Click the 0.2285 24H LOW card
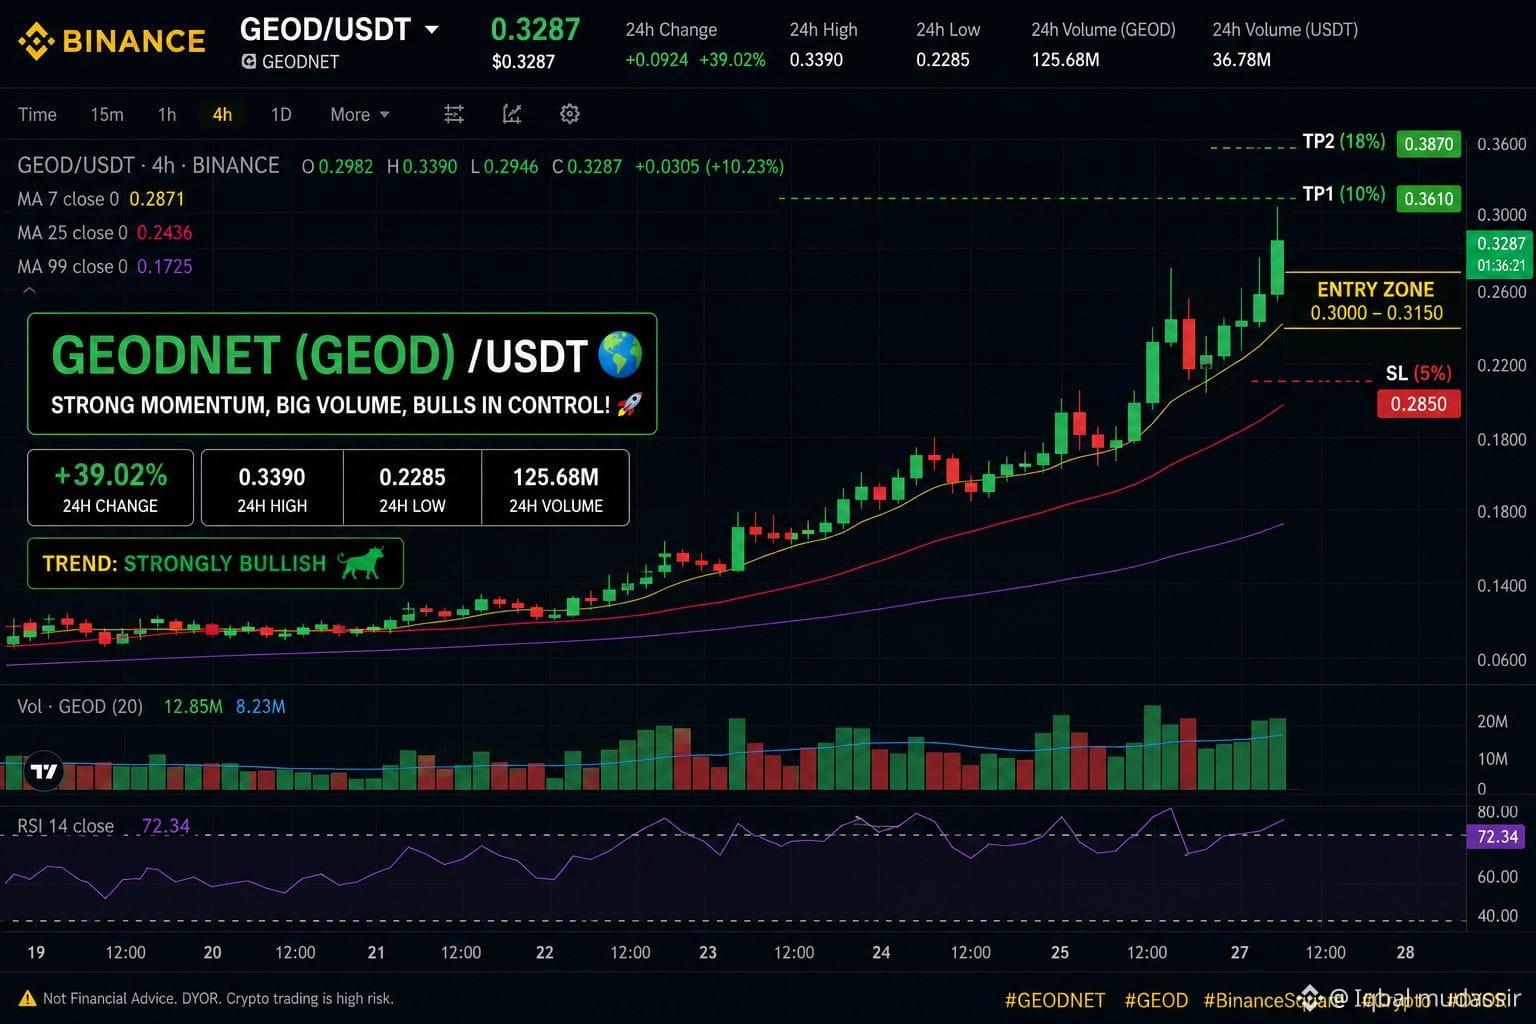Screen dimensions: 1536x1024 412,487
